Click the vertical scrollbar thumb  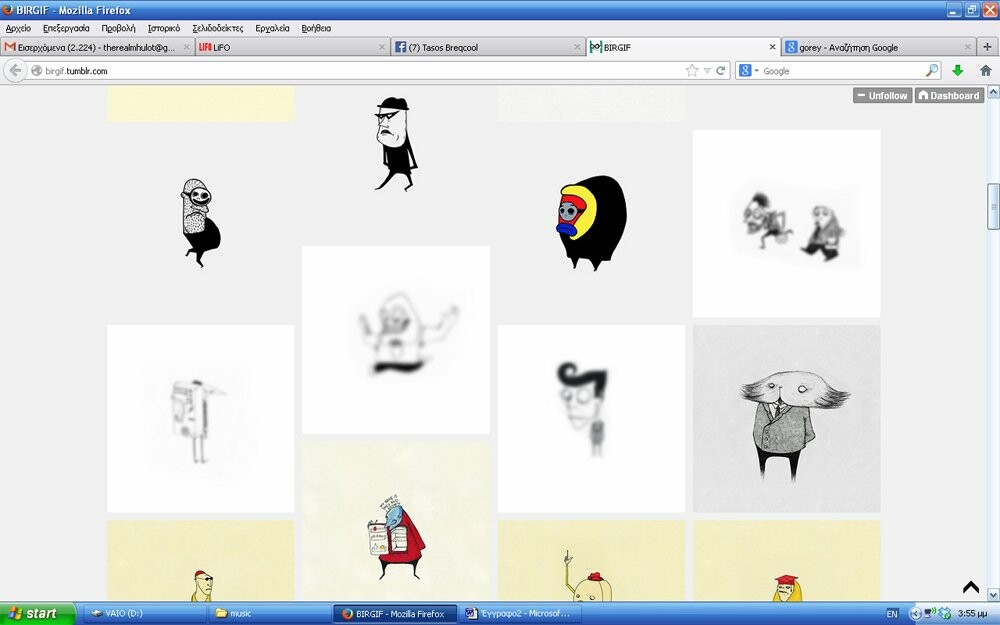[994, 205]
